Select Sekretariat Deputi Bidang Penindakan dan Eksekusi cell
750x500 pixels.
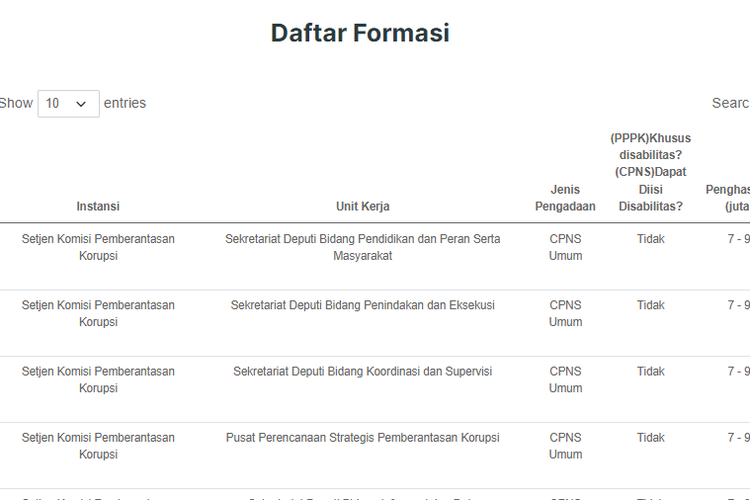[x=362, y=305]
